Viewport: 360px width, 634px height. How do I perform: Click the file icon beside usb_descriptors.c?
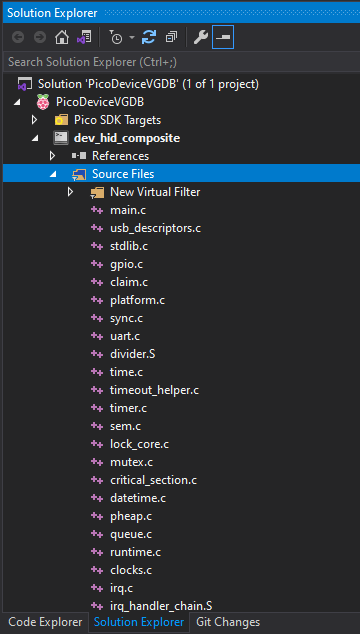coord(97,228)
